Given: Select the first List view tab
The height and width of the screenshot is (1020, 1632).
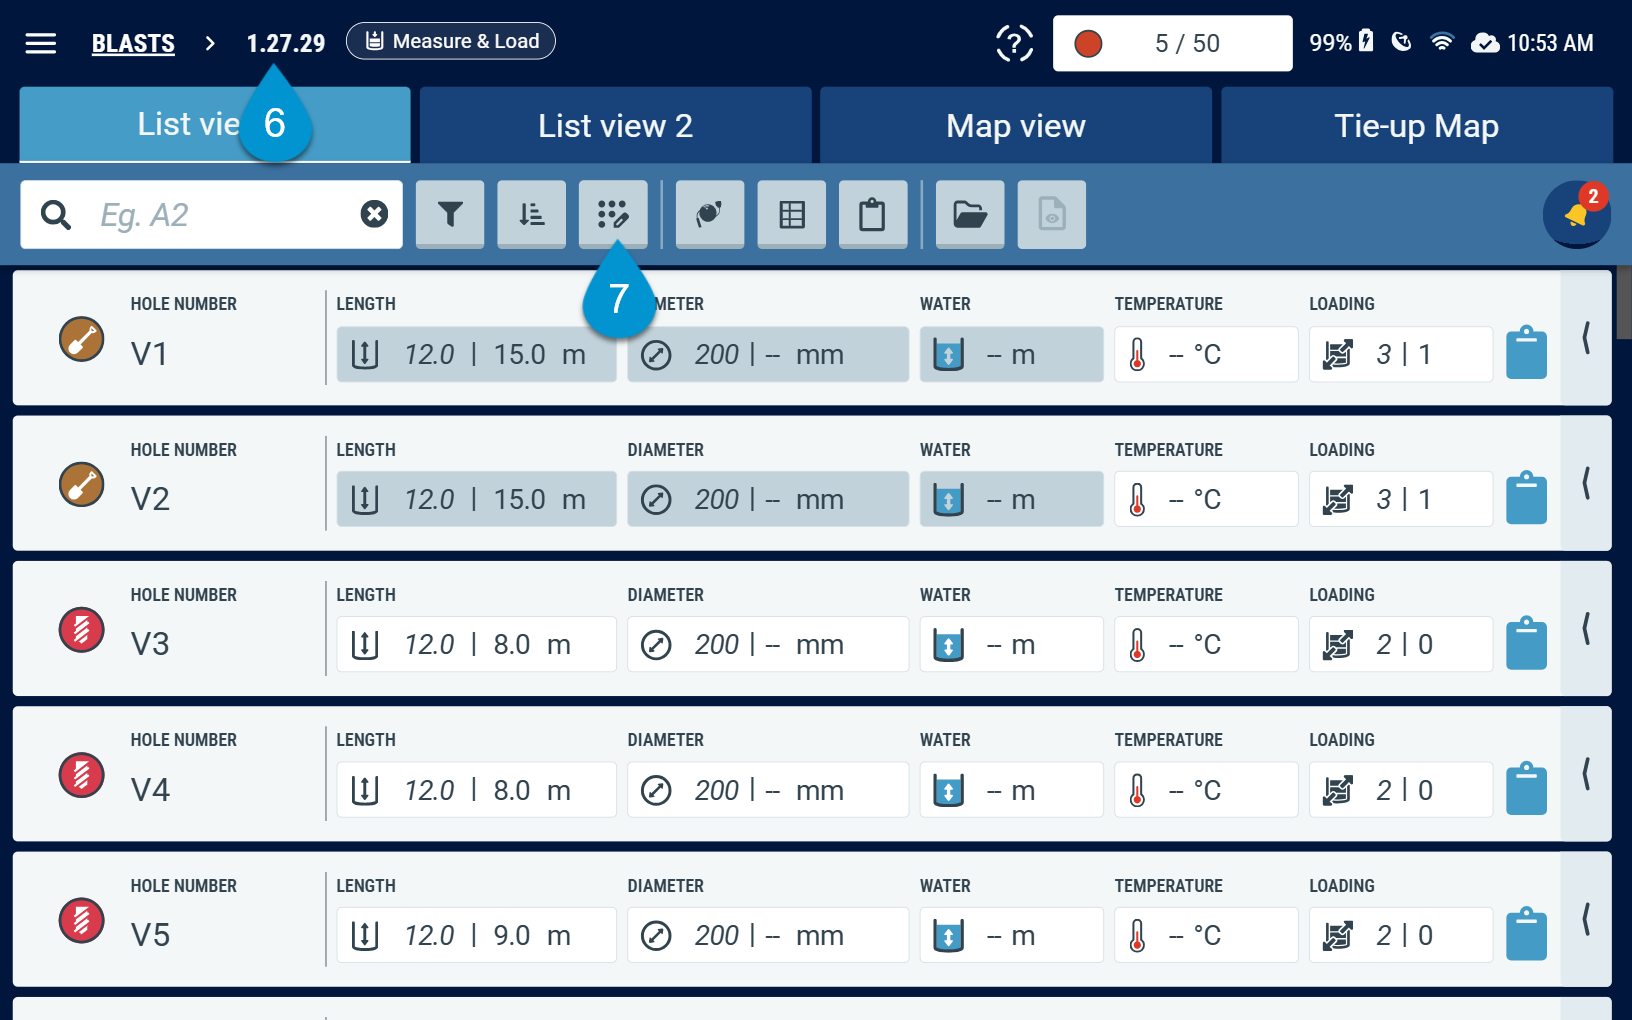Looking at the screenshot, I should click(215, 125).
